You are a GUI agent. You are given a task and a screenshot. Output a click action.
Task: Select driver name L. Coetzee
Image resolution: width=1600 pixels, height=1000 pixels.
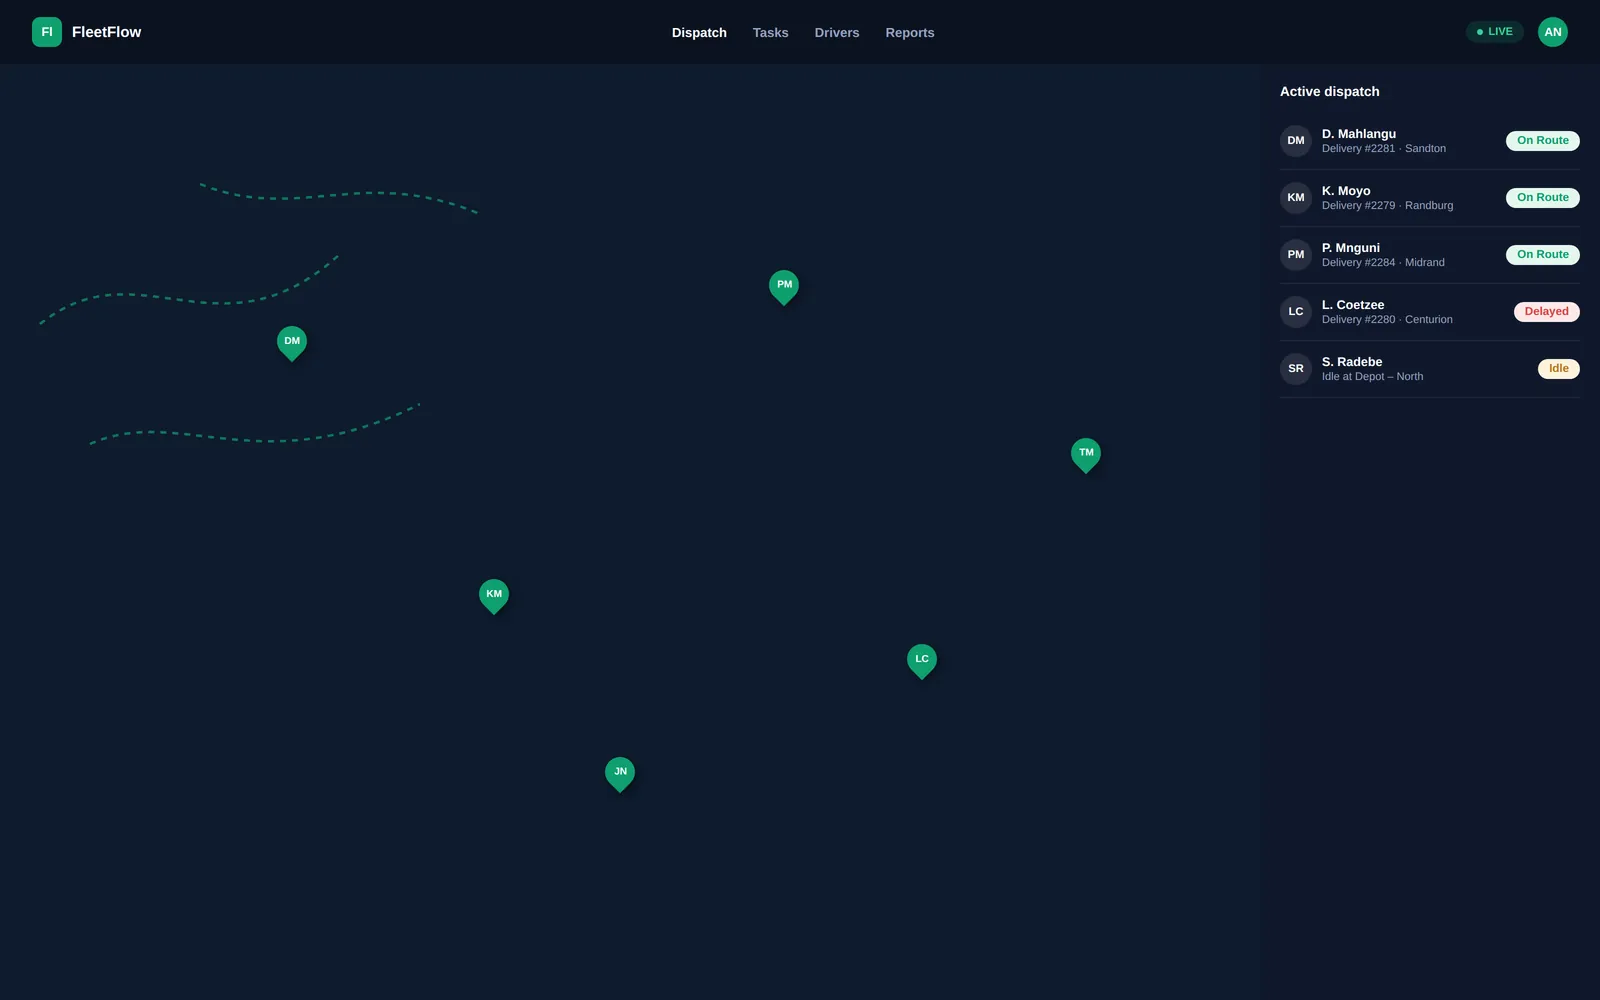pos(1353,305)
